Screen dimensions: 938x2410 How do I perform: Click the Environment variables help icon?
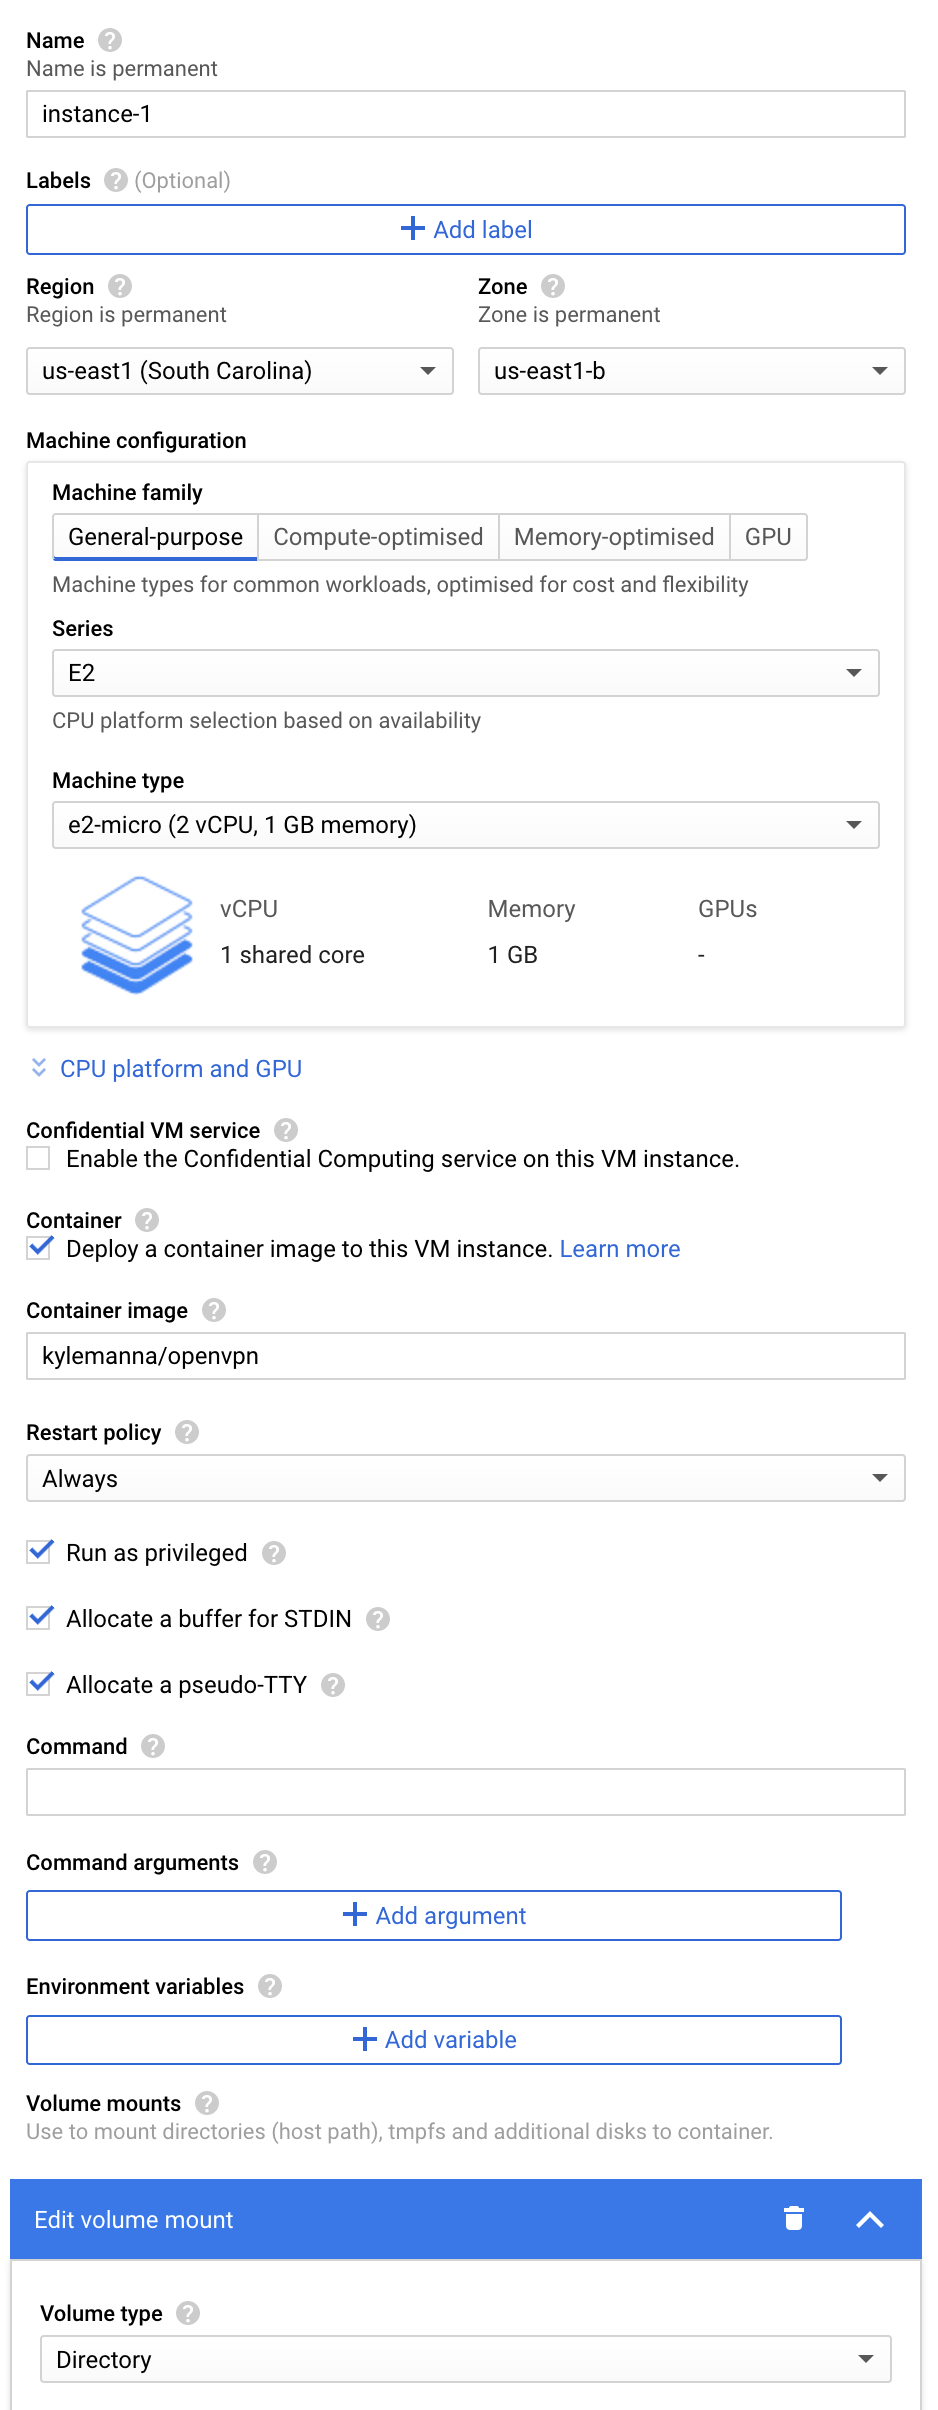point(270,1986)
